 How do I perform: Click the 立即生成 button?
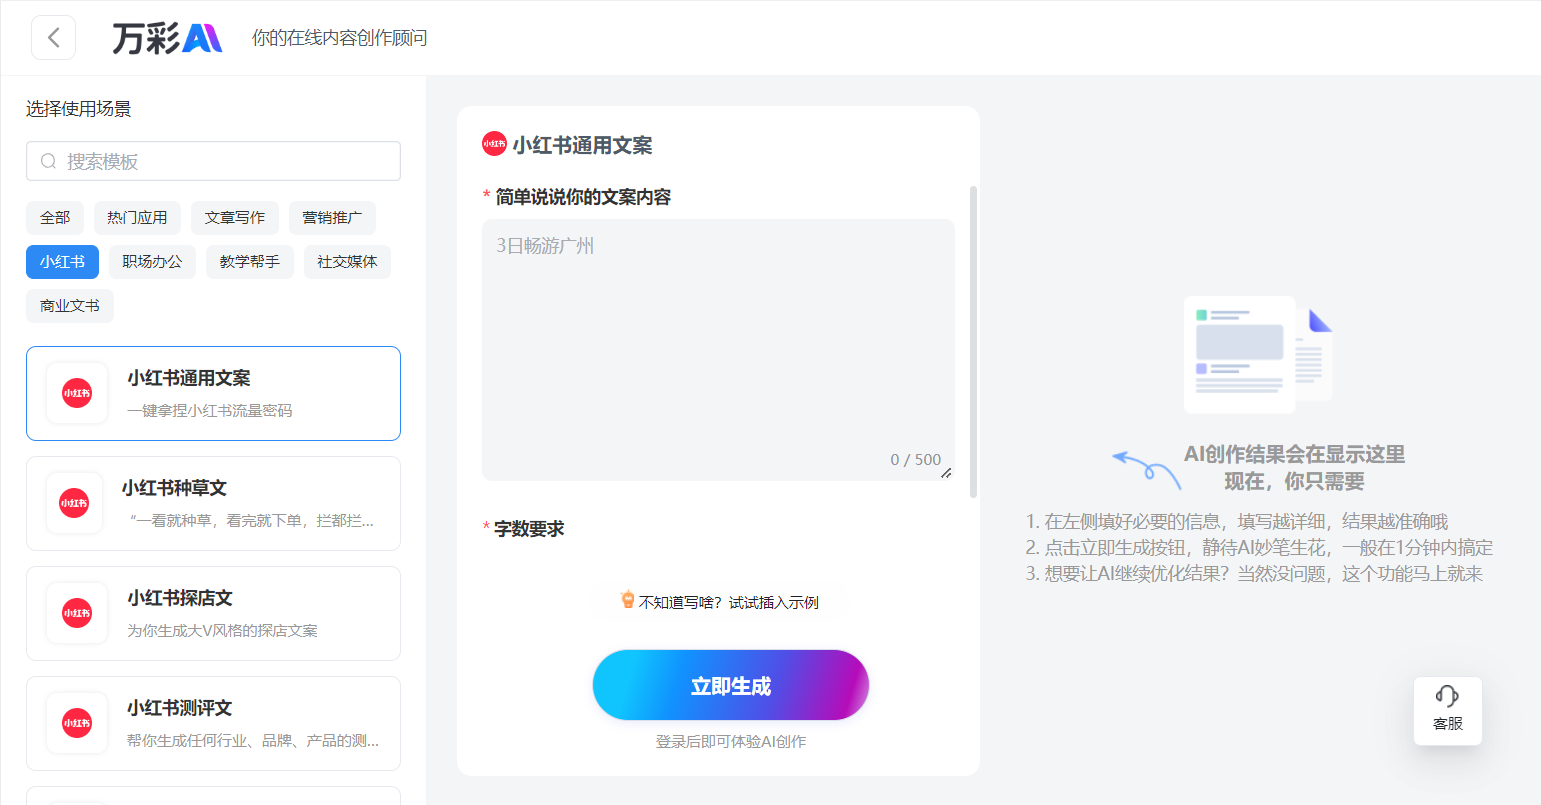click(x=731, y=685)
